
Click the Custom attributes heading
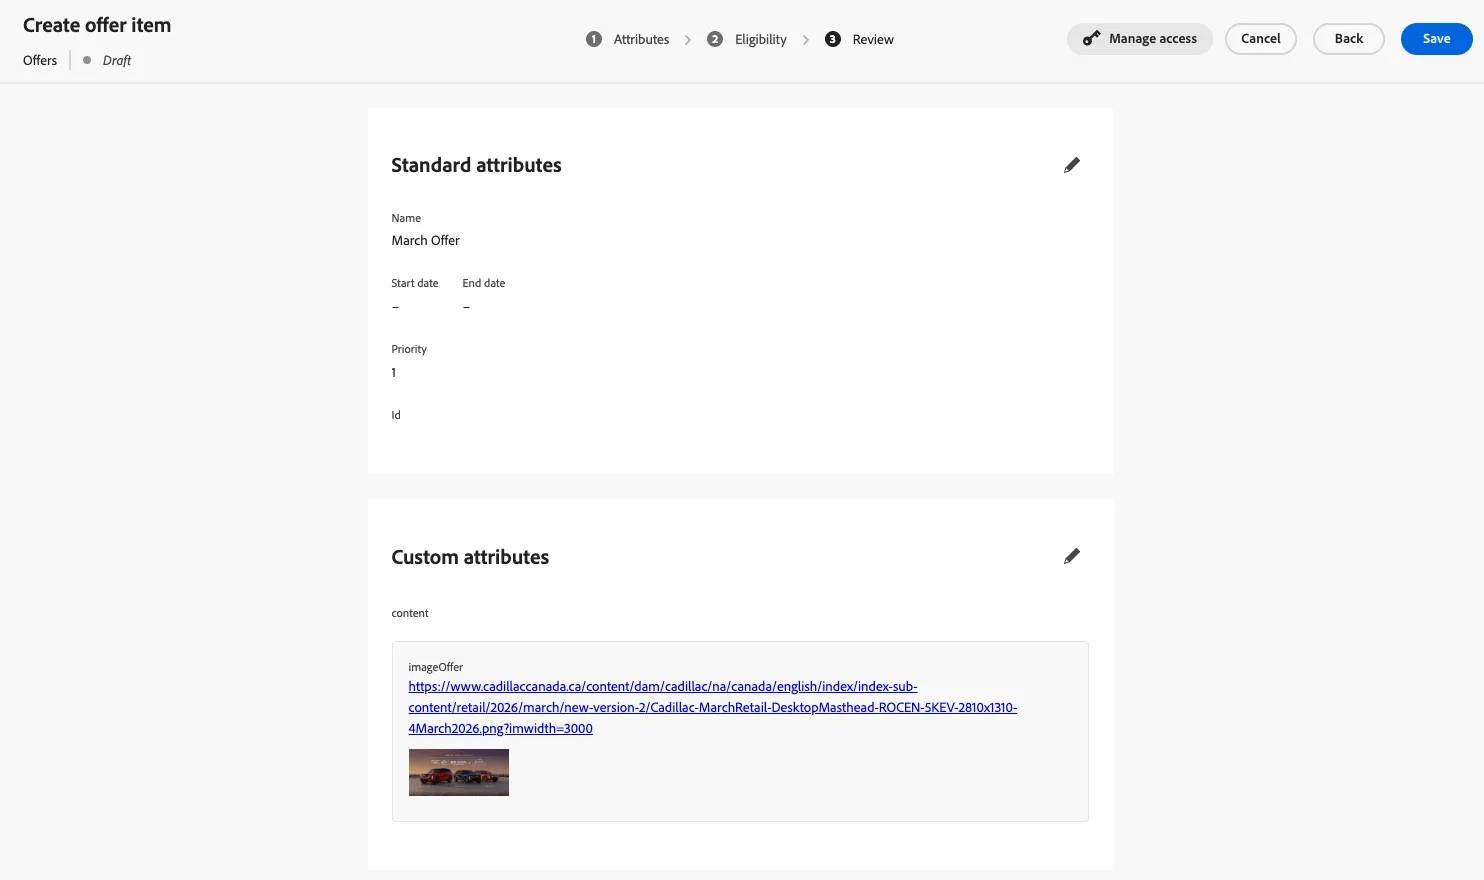[470, 557]
